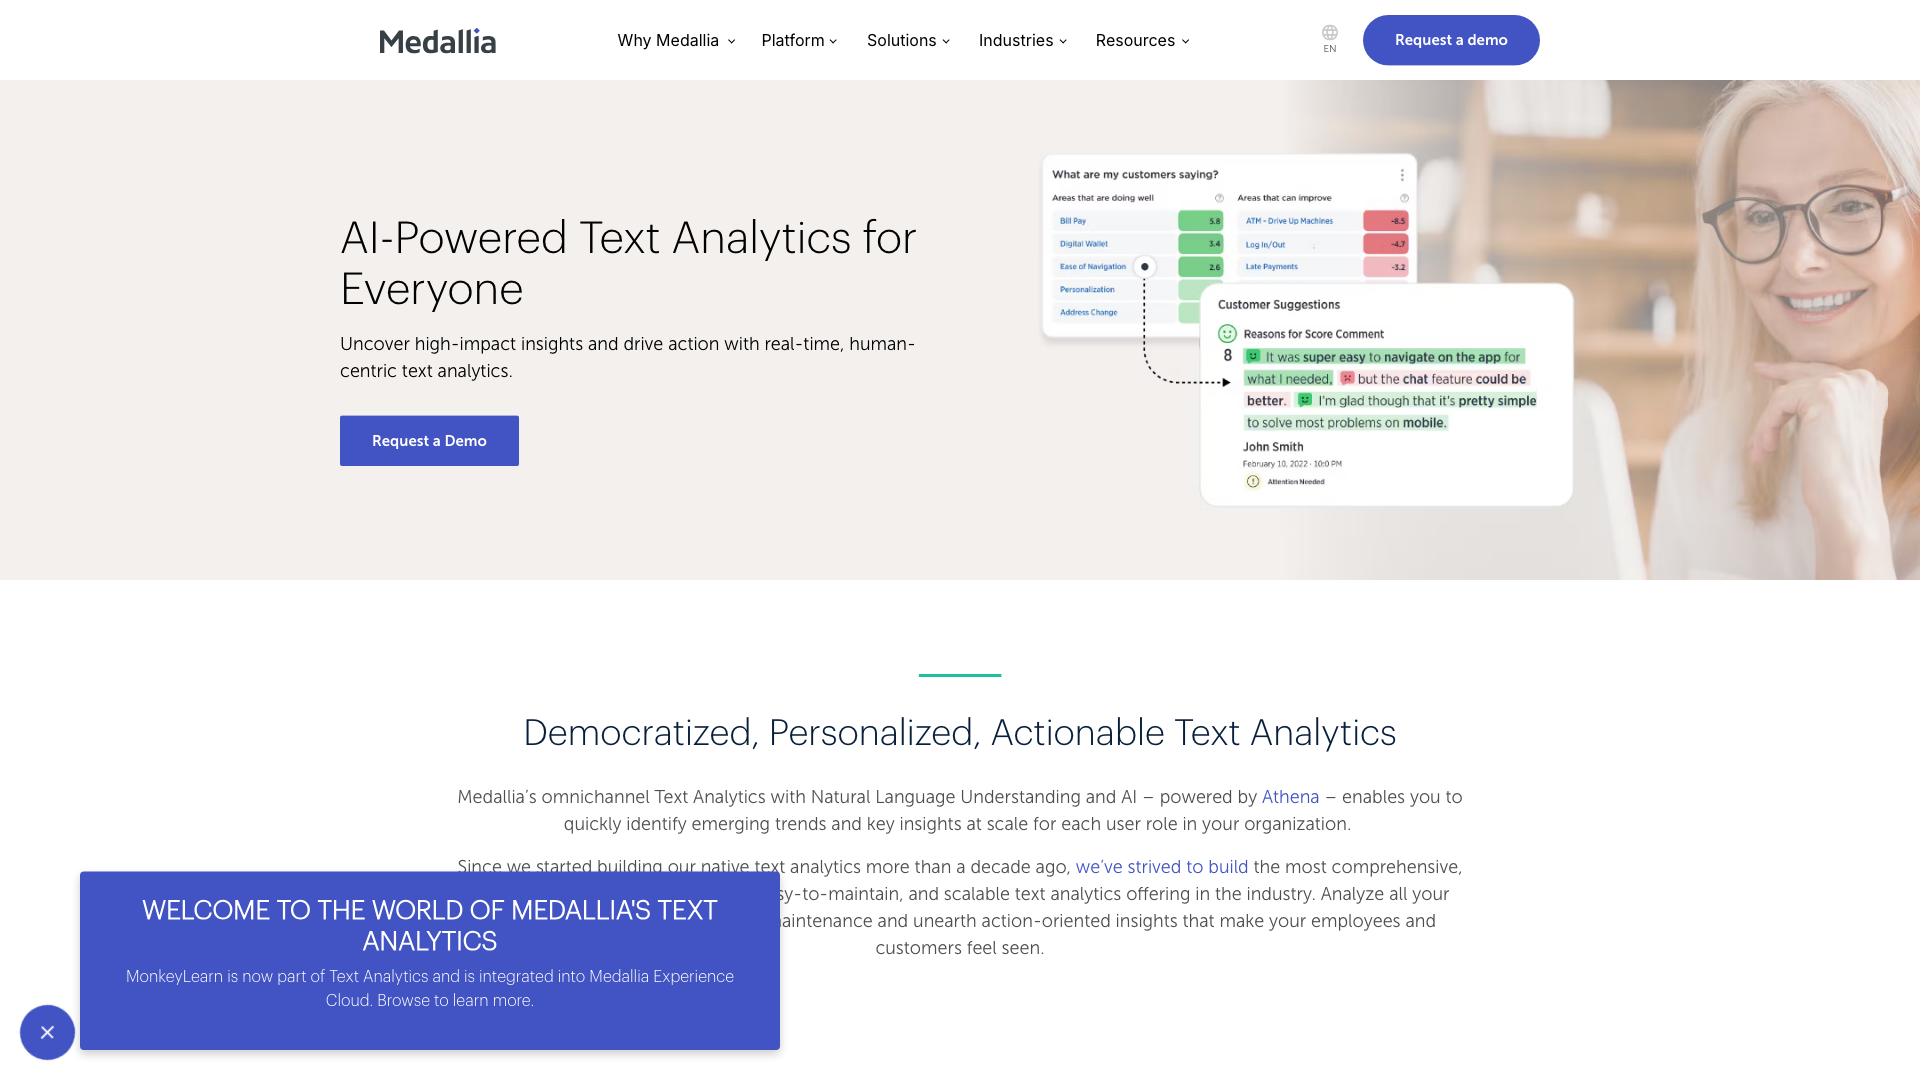1920x1080 pixels.
Task: Expand the Industries navigation dropdown
Action: click(1022, 40)
